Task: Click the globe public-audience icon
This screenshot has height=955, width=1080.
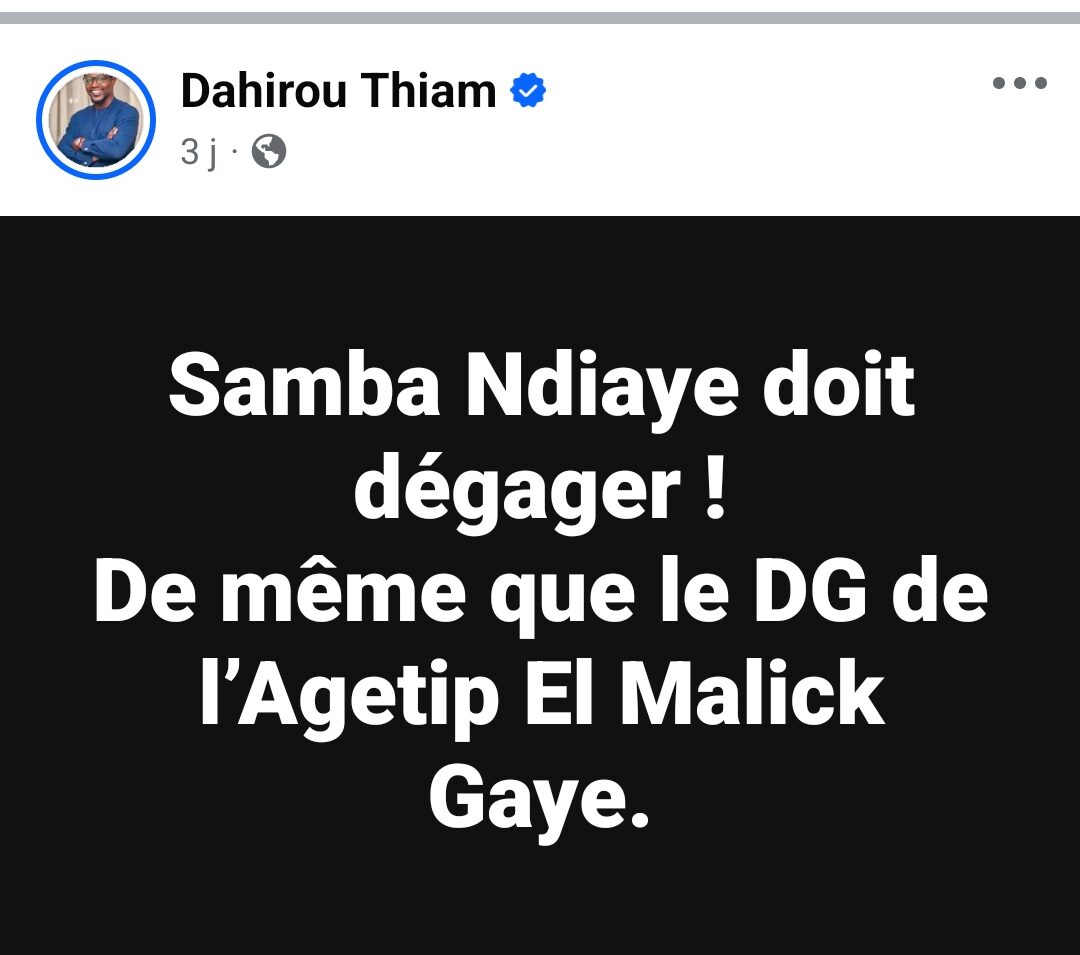Action: tap(269, 151)
